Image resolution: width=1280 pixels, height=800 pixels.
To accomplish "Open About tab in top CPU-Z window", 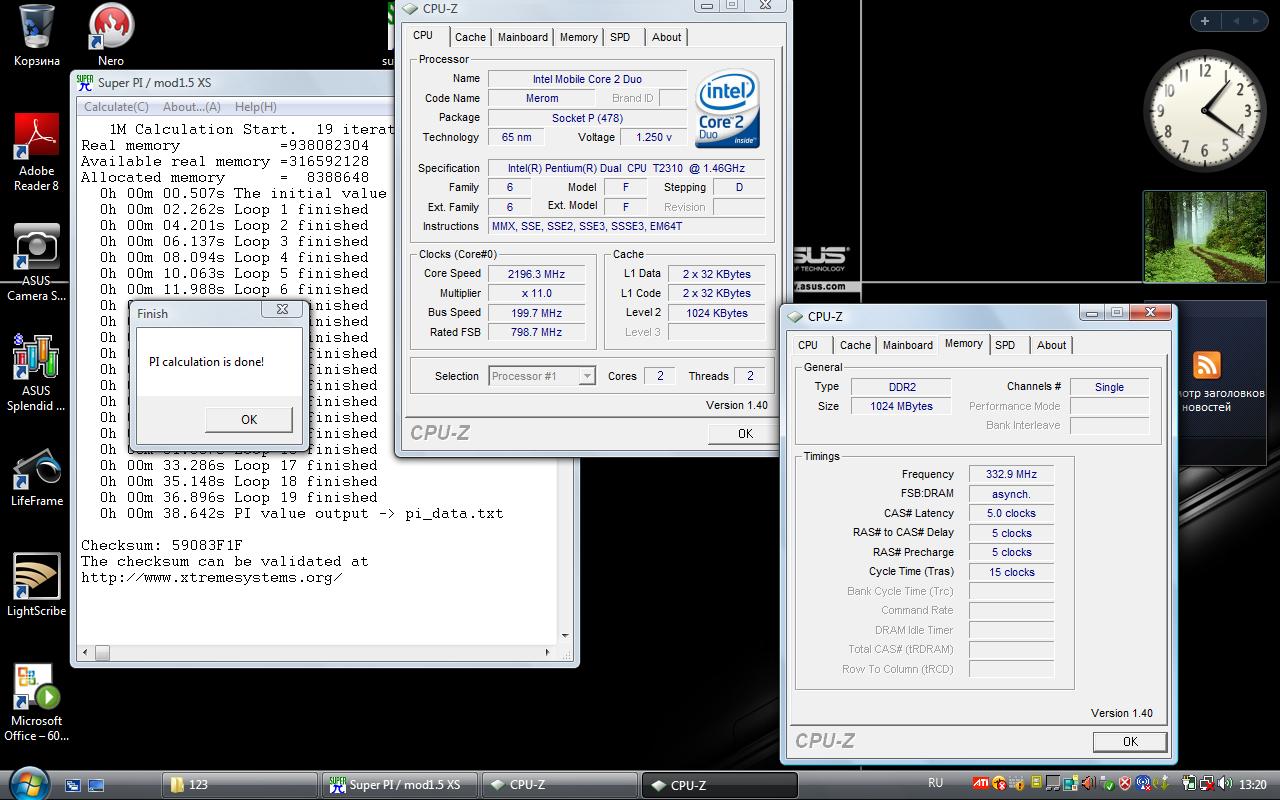I will (666, 37).
